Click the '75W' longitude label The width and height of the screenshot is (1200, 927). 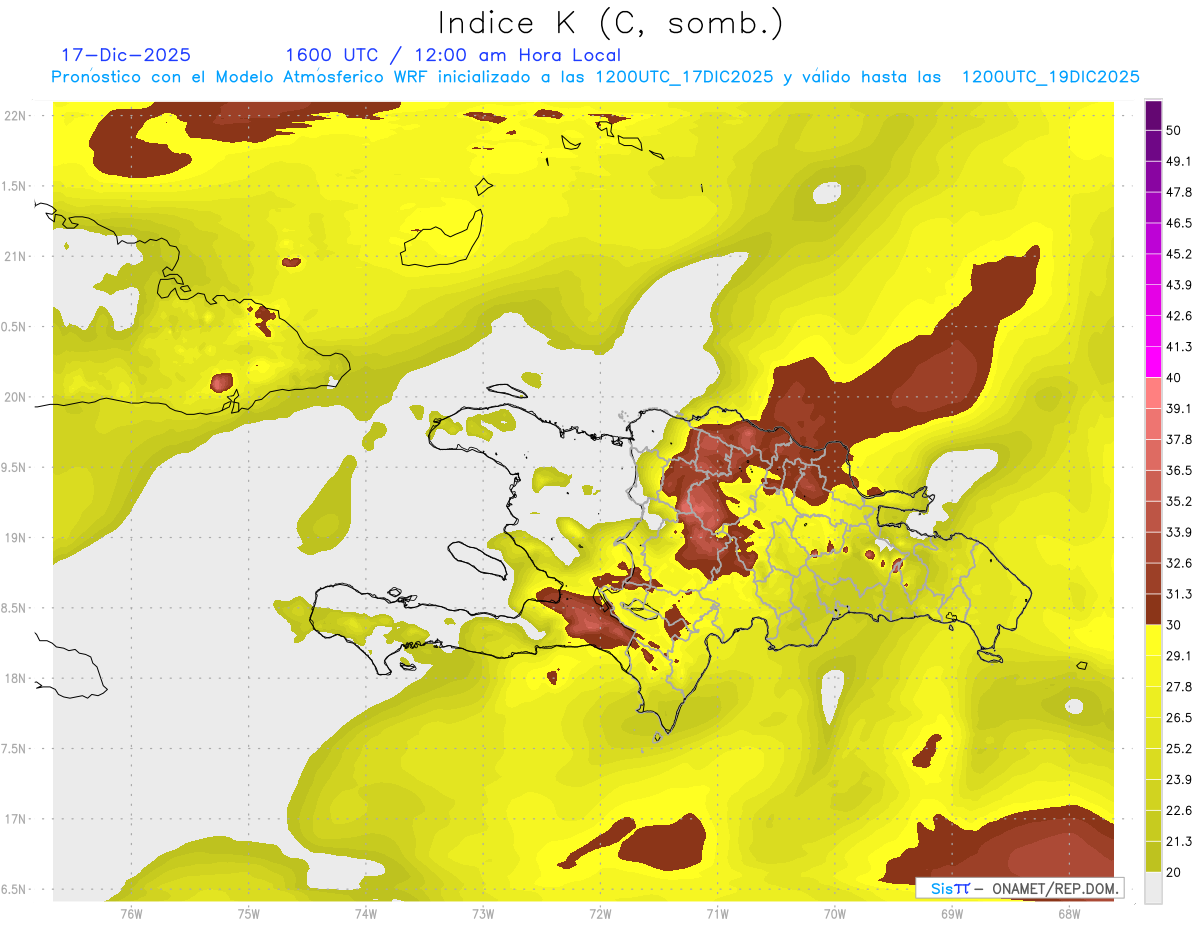(249, 915)
